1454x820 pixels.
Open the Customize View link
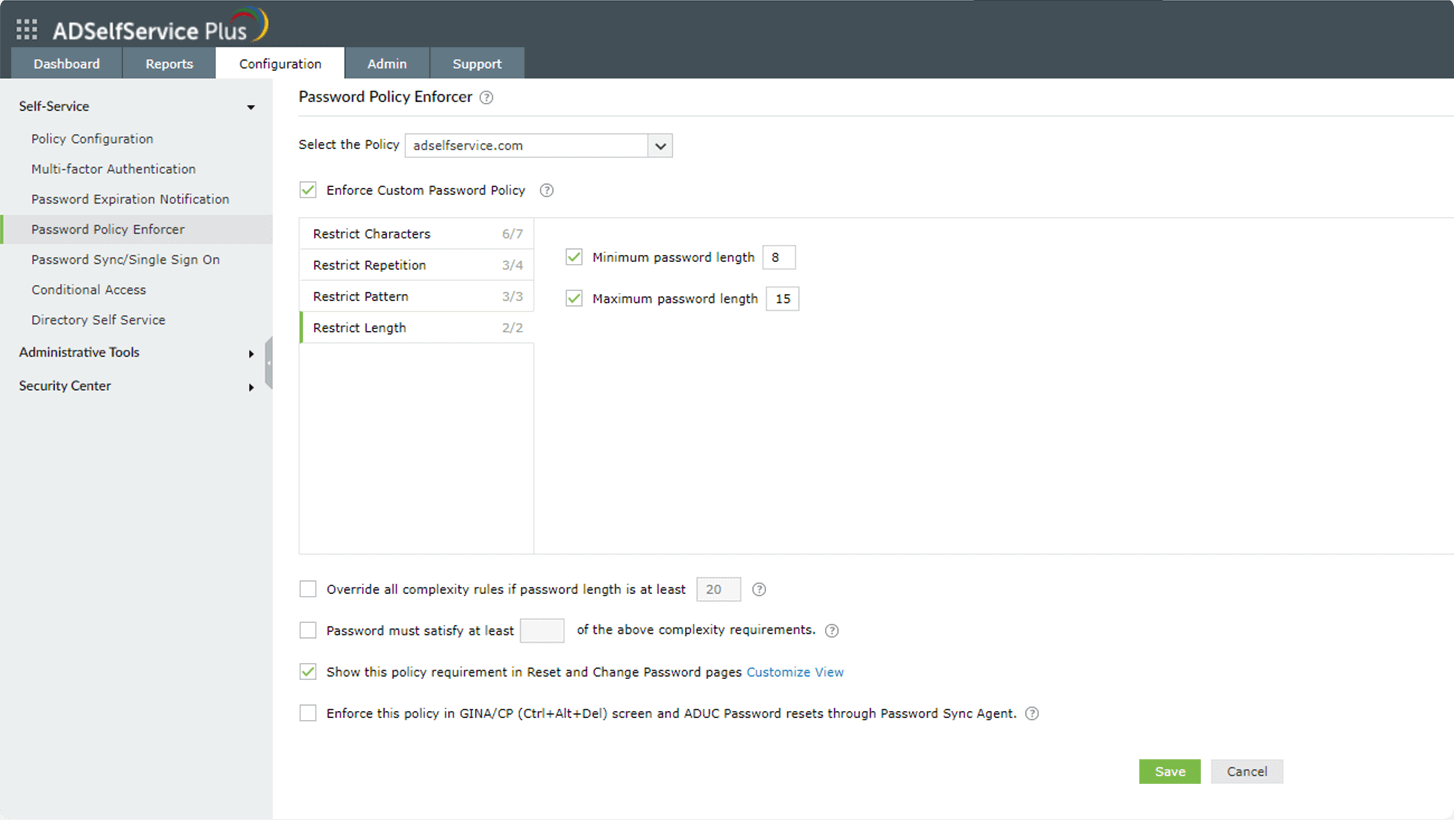coord(795,672)
